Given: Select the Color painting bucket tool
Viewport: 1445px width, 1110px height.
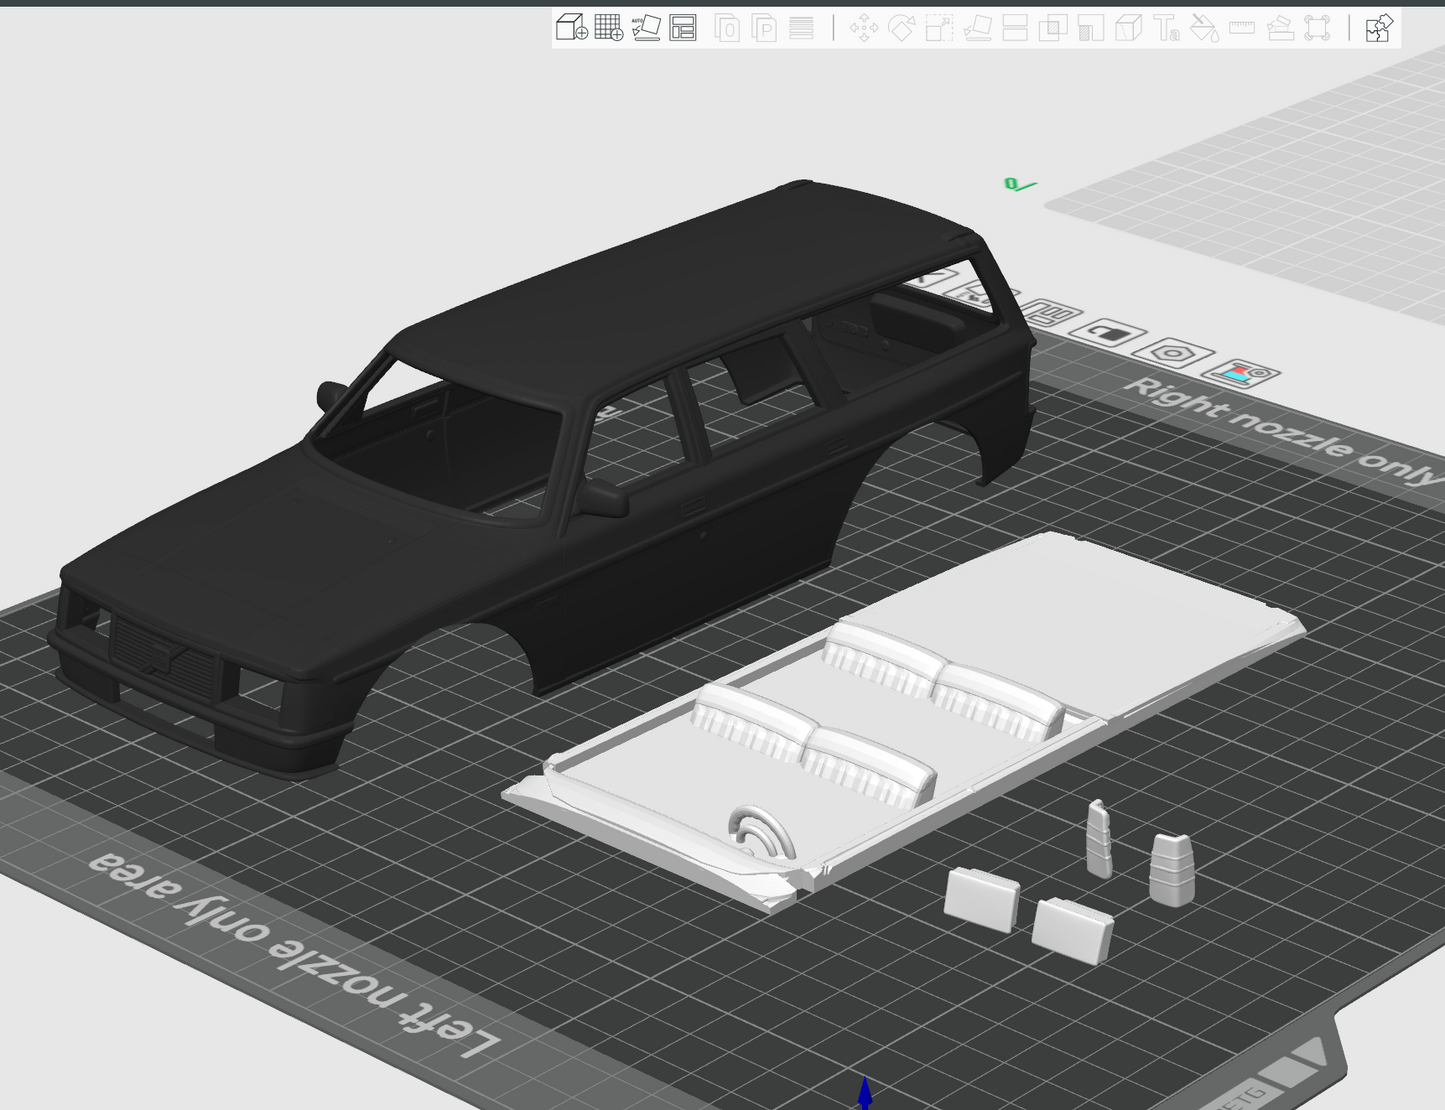Looking at the screenshot, I should pyautogui.click(x=1204, y=27).
